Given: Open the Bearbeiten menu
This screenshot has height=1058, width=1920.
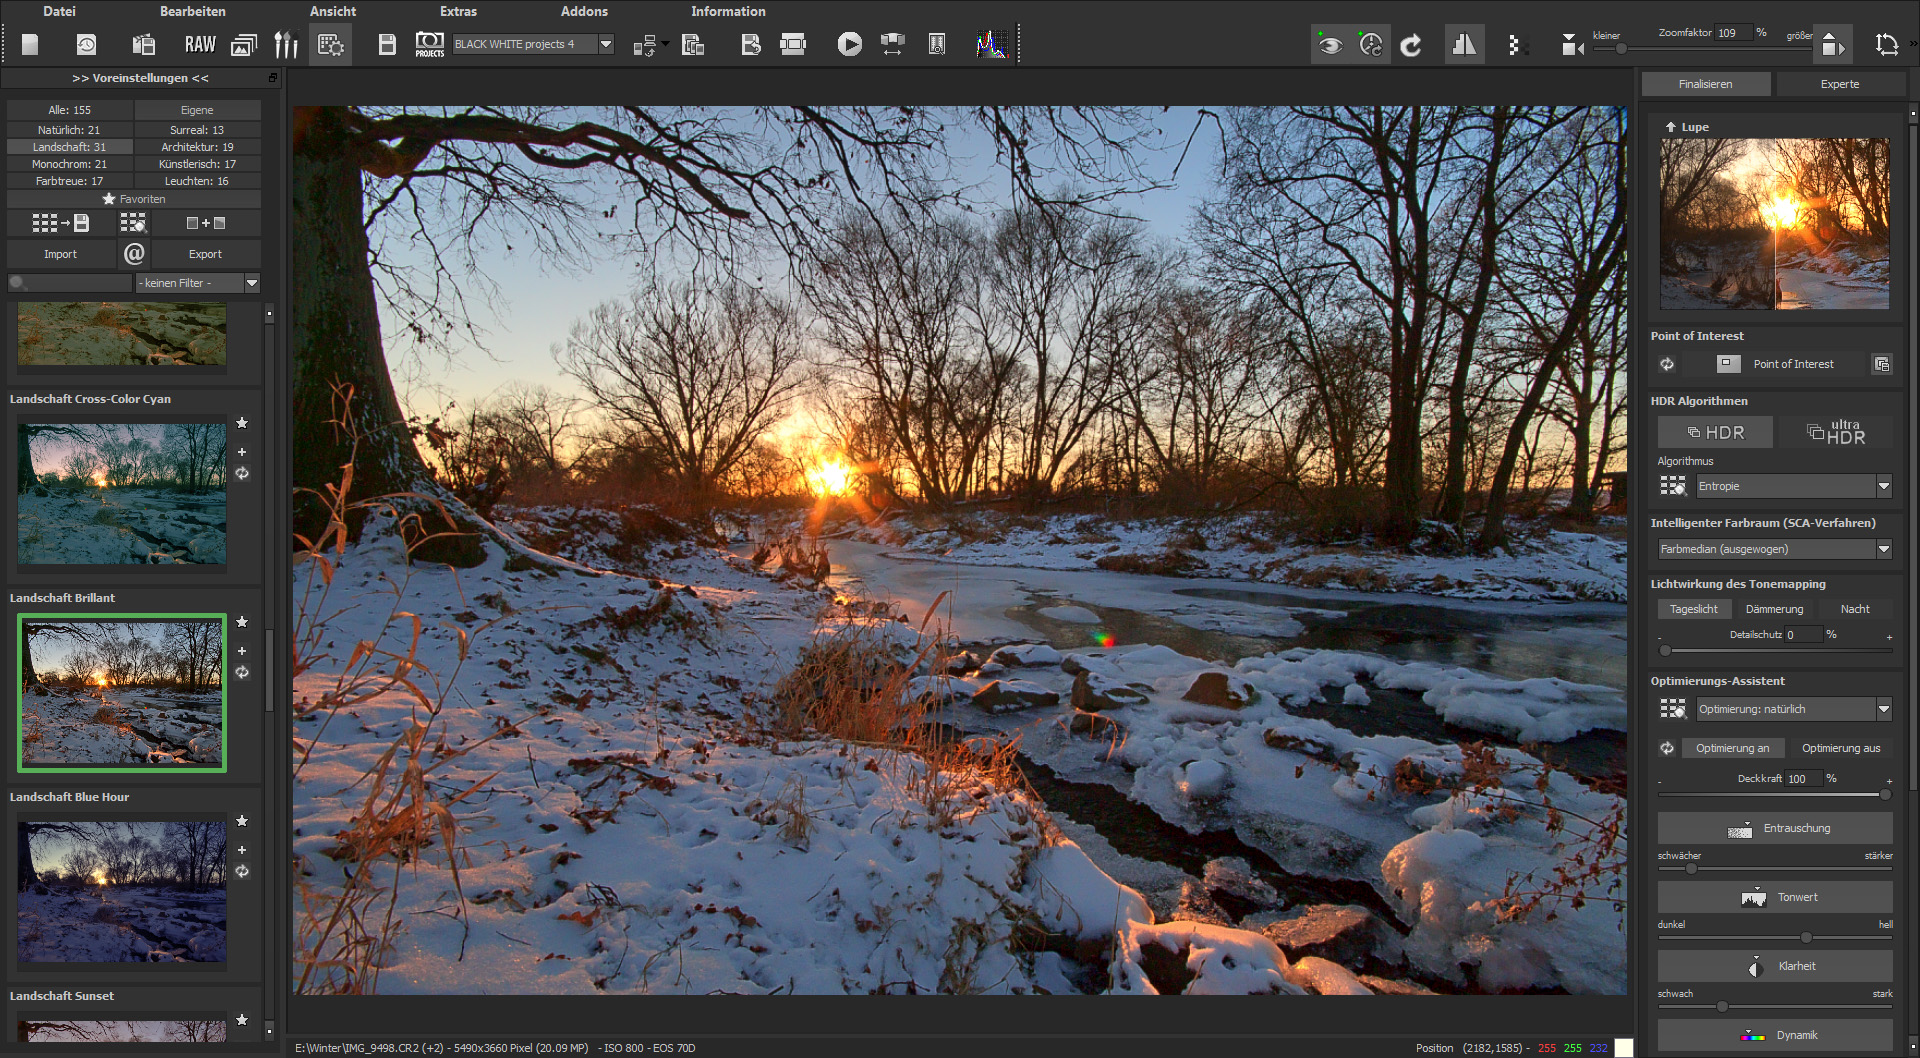Looking at the screenshot, I should click(192, 11).
